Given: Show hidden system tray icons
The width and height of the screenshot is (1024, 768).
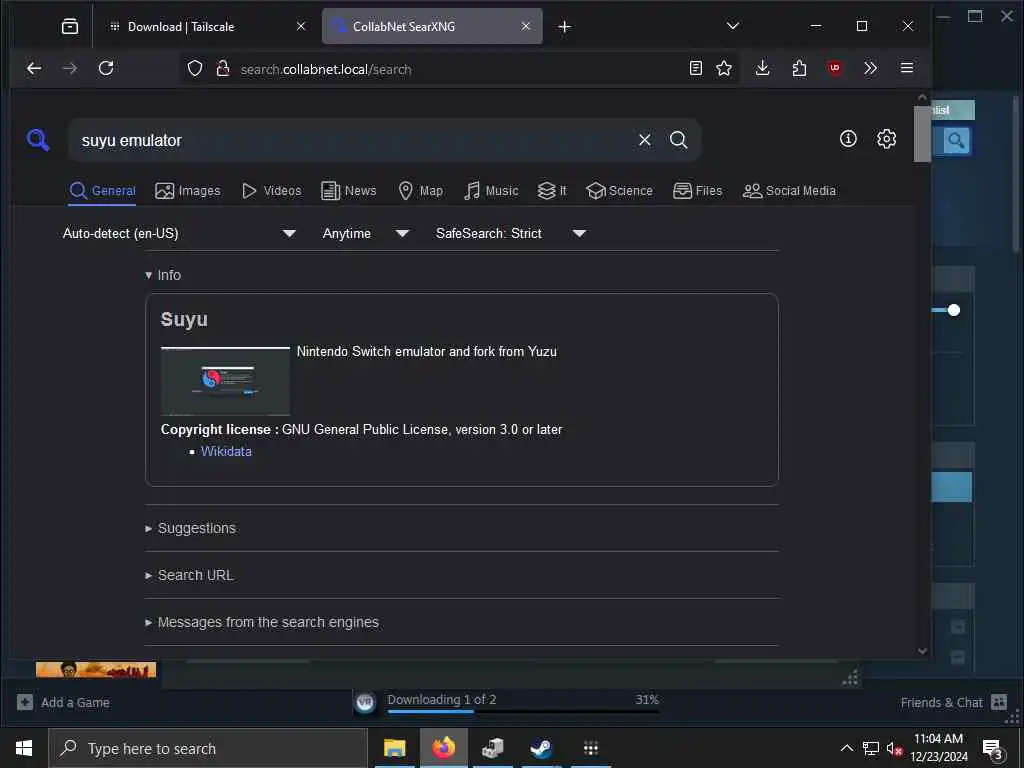Looking at the screenshot, I should (846, 748).
